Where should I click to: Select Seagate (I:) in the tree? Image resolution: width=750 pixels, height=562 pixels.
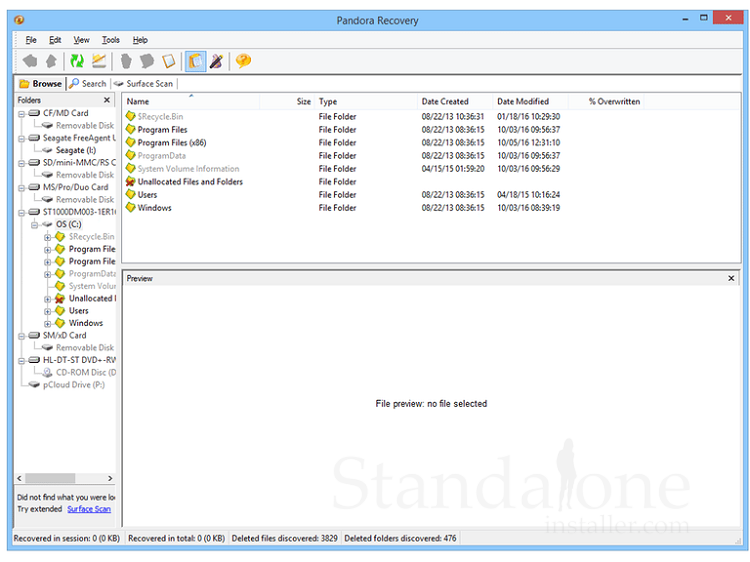76,150
